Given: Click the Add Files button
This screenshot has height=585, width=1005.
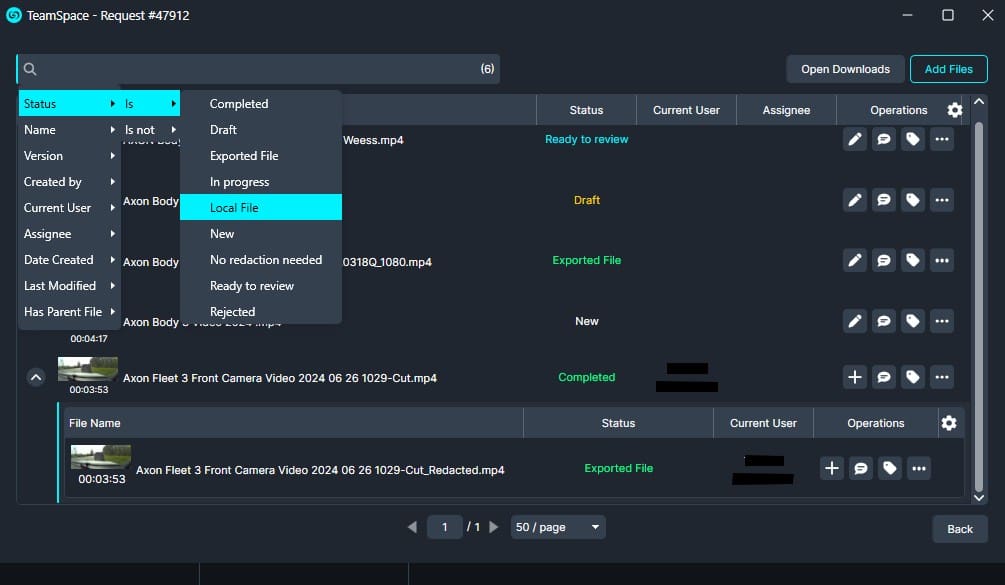Looking at the screenshot, I should click(948, 69).
